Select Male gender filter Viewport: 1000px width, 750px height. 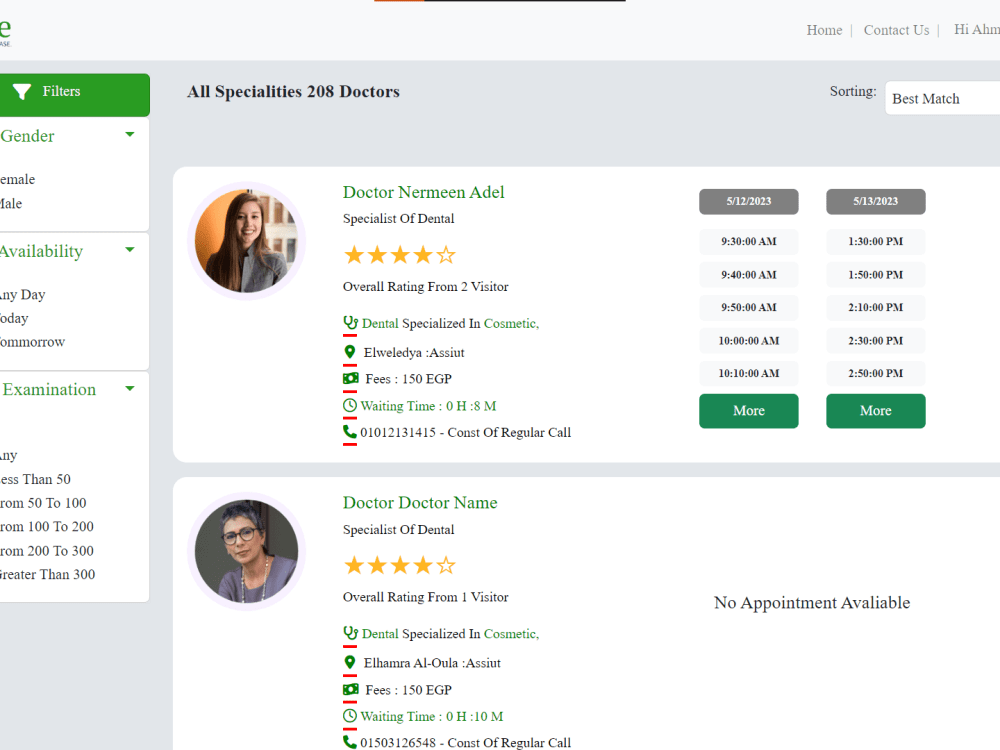(11, 203)
